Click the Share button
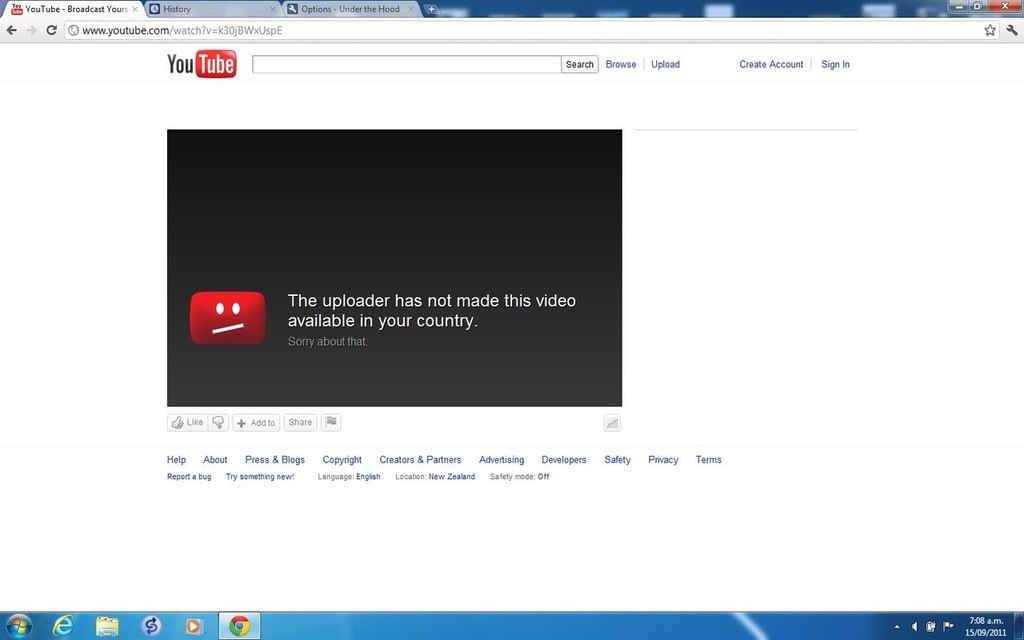The width and height of the screenshot is (1024, 640). coord(300,423)
